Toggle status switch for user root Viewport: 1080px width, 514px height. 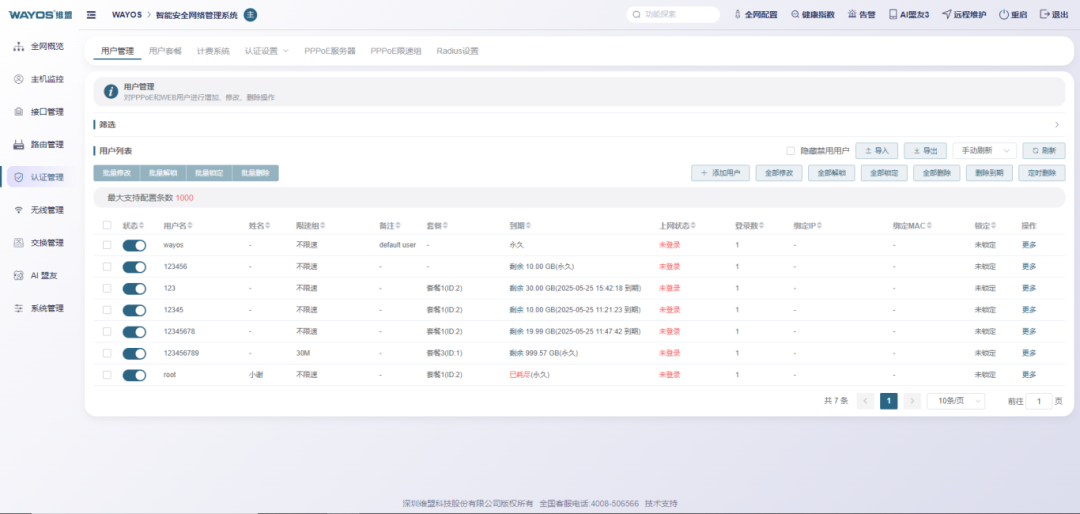click(134, 375)
